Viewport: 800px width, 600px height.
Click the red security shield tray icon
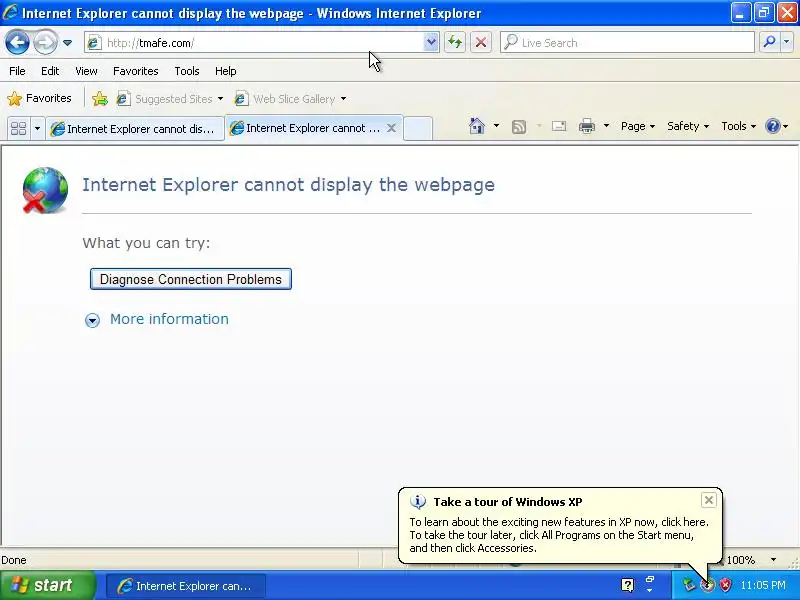pyautogui.click(x=725, y=585)
